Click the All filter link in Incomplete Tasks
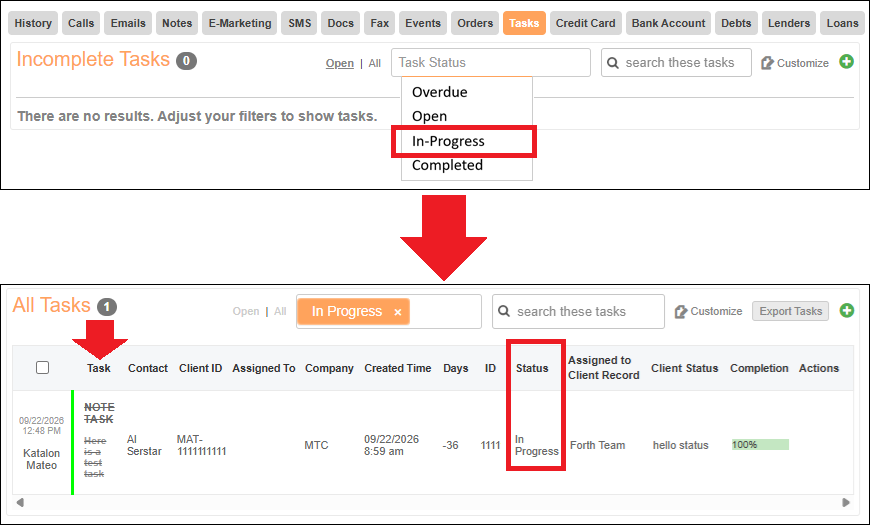Screen dimensions: 870x525 375,63
